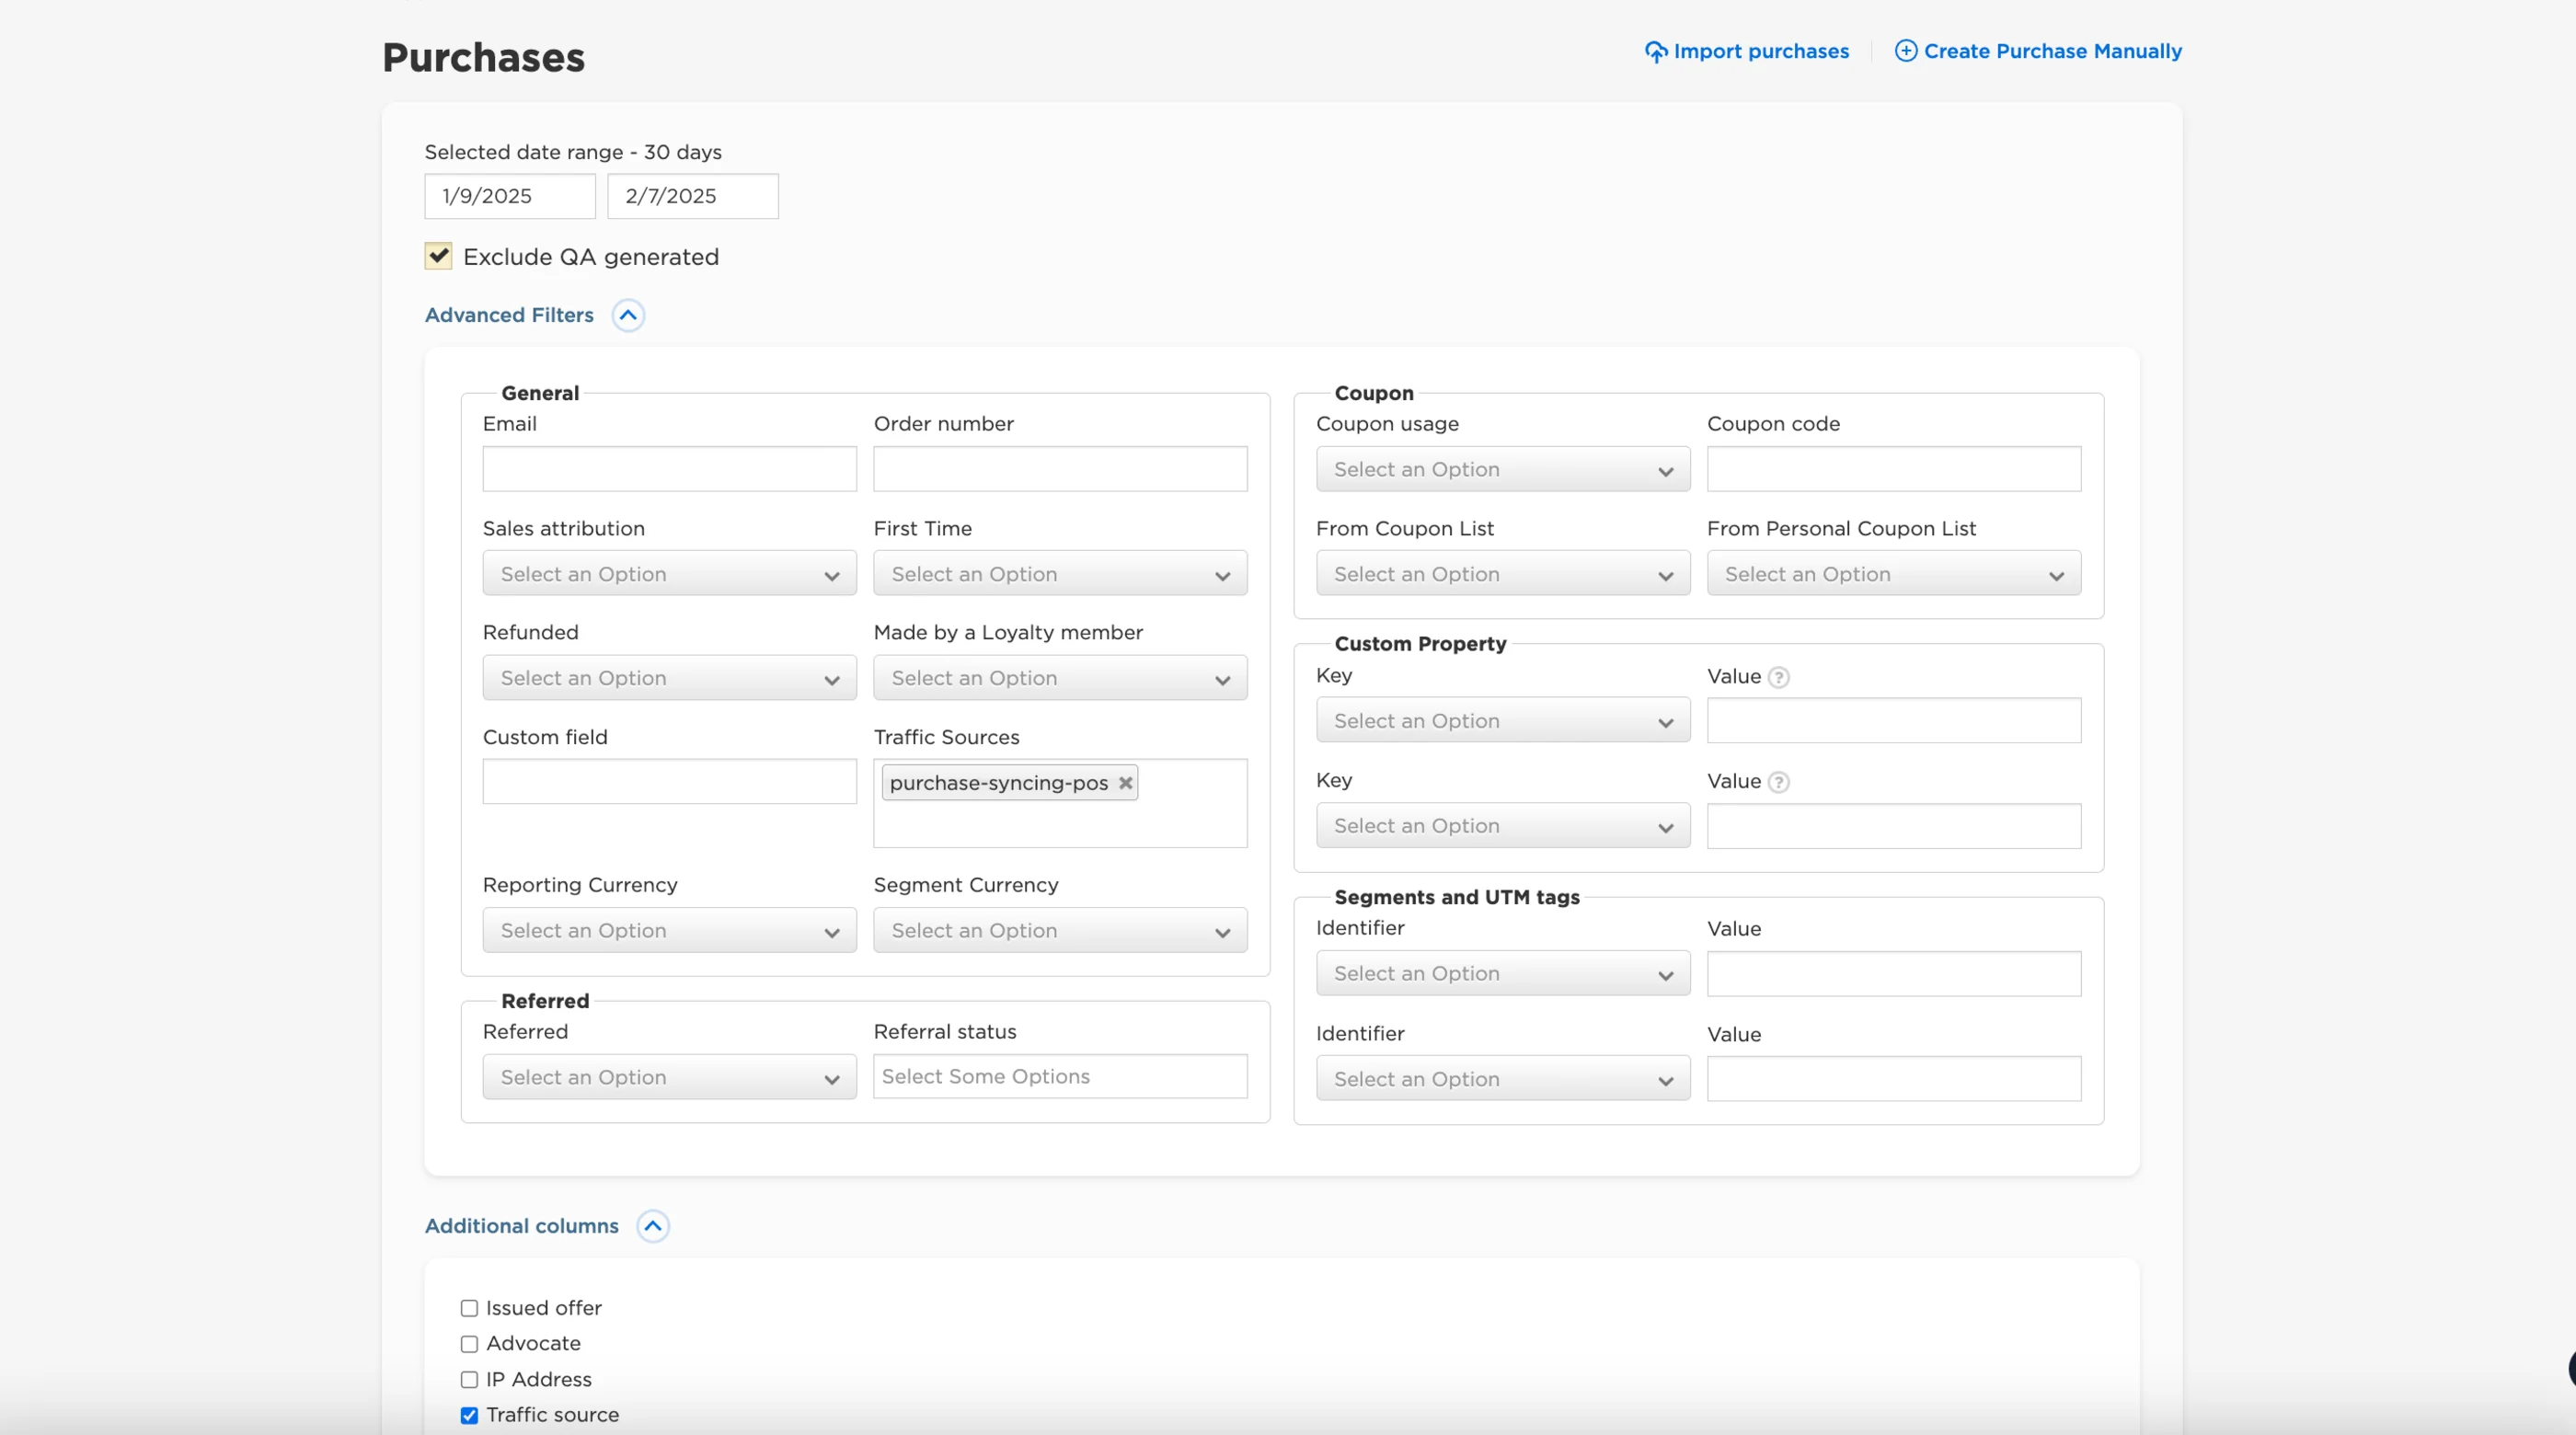Click the help icon beside second Value
Image resolution: width=2576 pixels, height=1435 pixels.
pos(1778,782)
